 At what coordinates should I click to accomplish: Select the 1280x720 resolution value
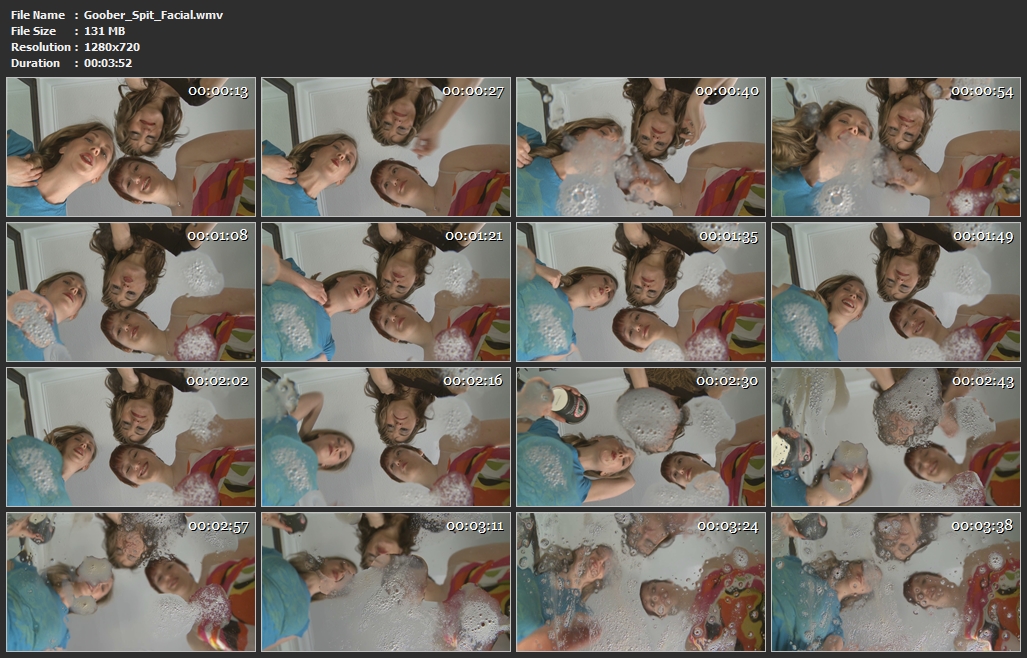tap(111, 47)
